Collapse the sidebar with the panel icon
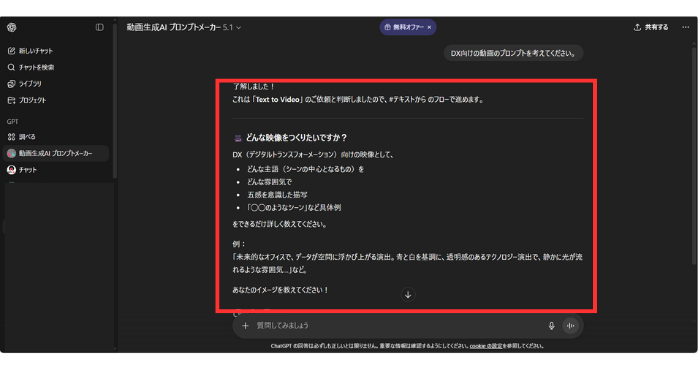This screenshot has width=698, height=365. click(99, 28)
